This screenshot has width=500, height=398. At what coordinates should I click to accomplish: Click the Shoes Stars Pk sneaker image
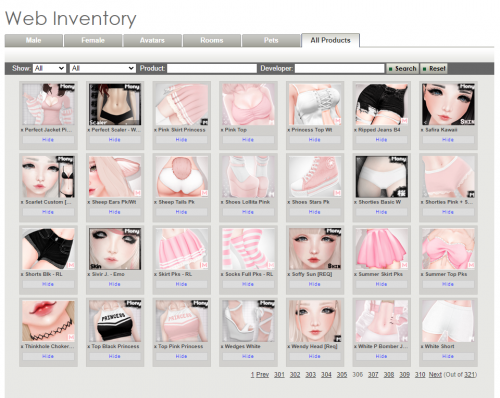click(315, 177)
